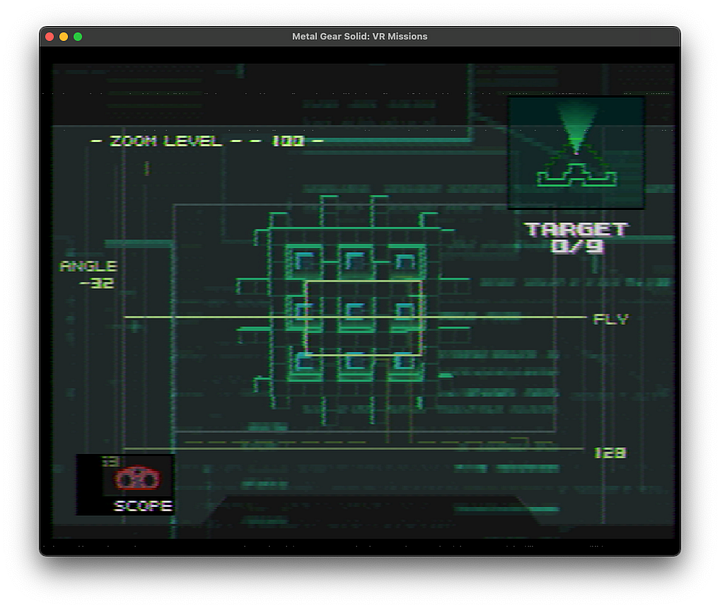The width and height of the screenshot is (720, 608).
Task: Click the SCOPE item label
Action: coord(143,506)
